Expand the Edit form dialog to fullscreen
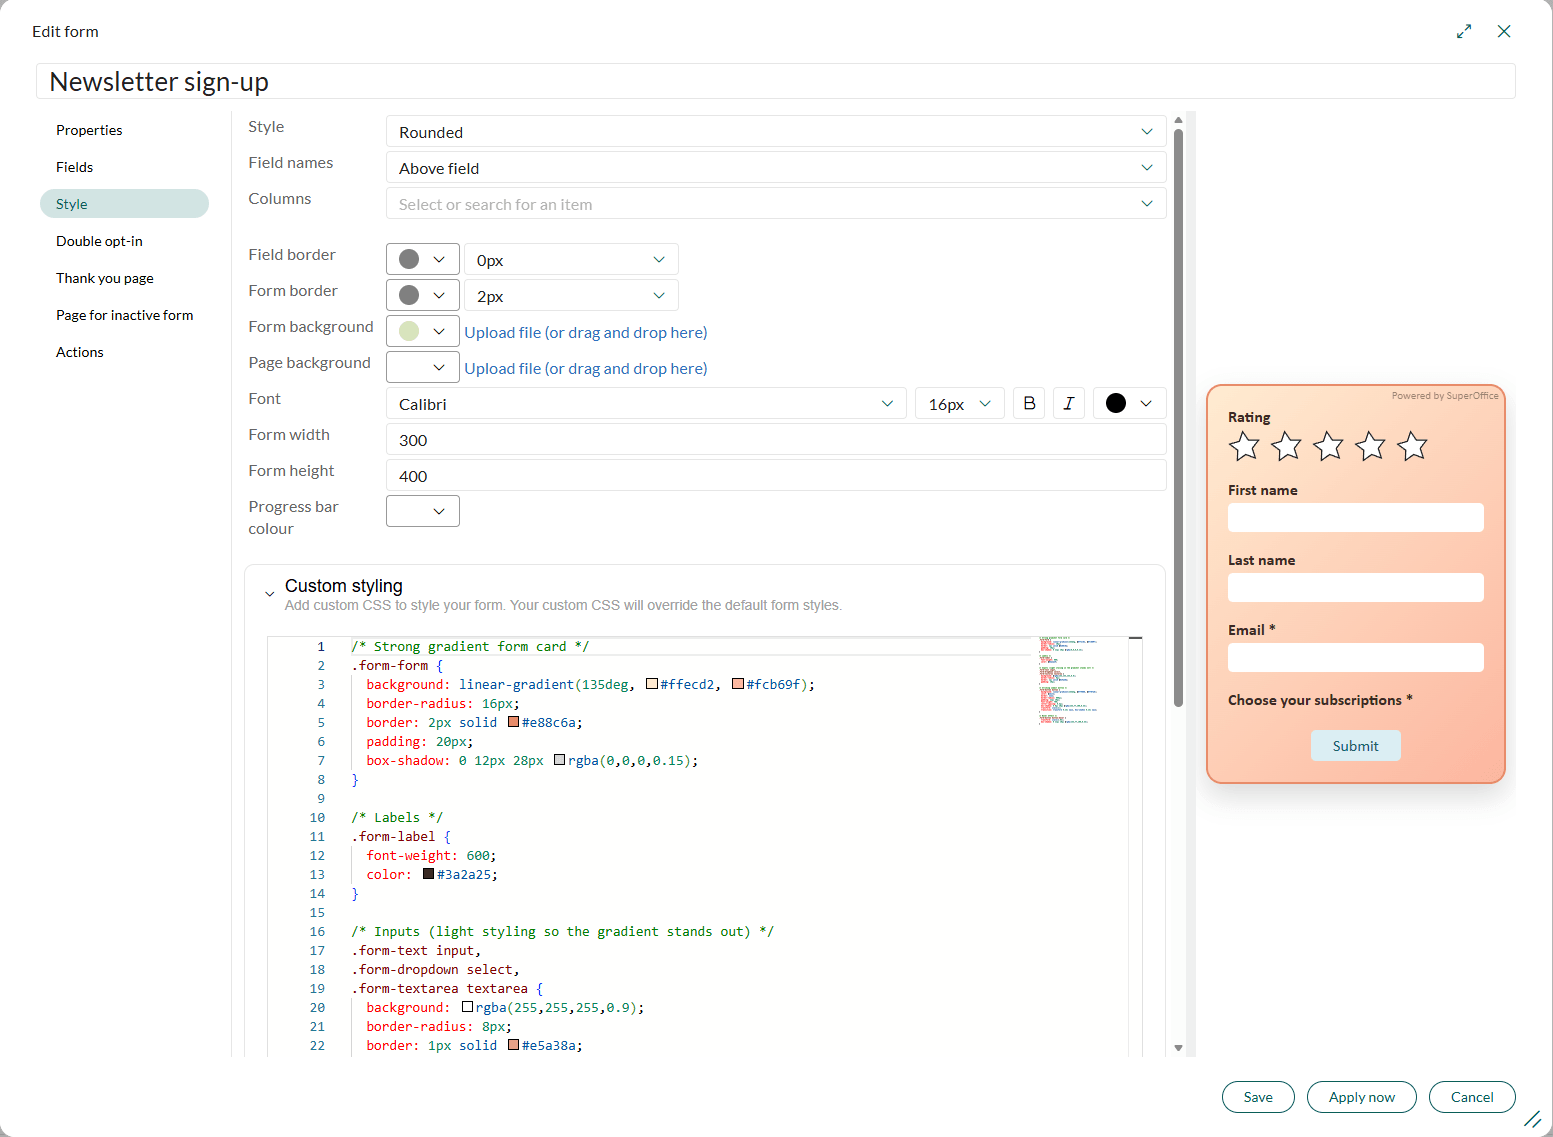Image resolution: width=1553 pixels, height=1137 pixels. click(x=1464, y=31)
